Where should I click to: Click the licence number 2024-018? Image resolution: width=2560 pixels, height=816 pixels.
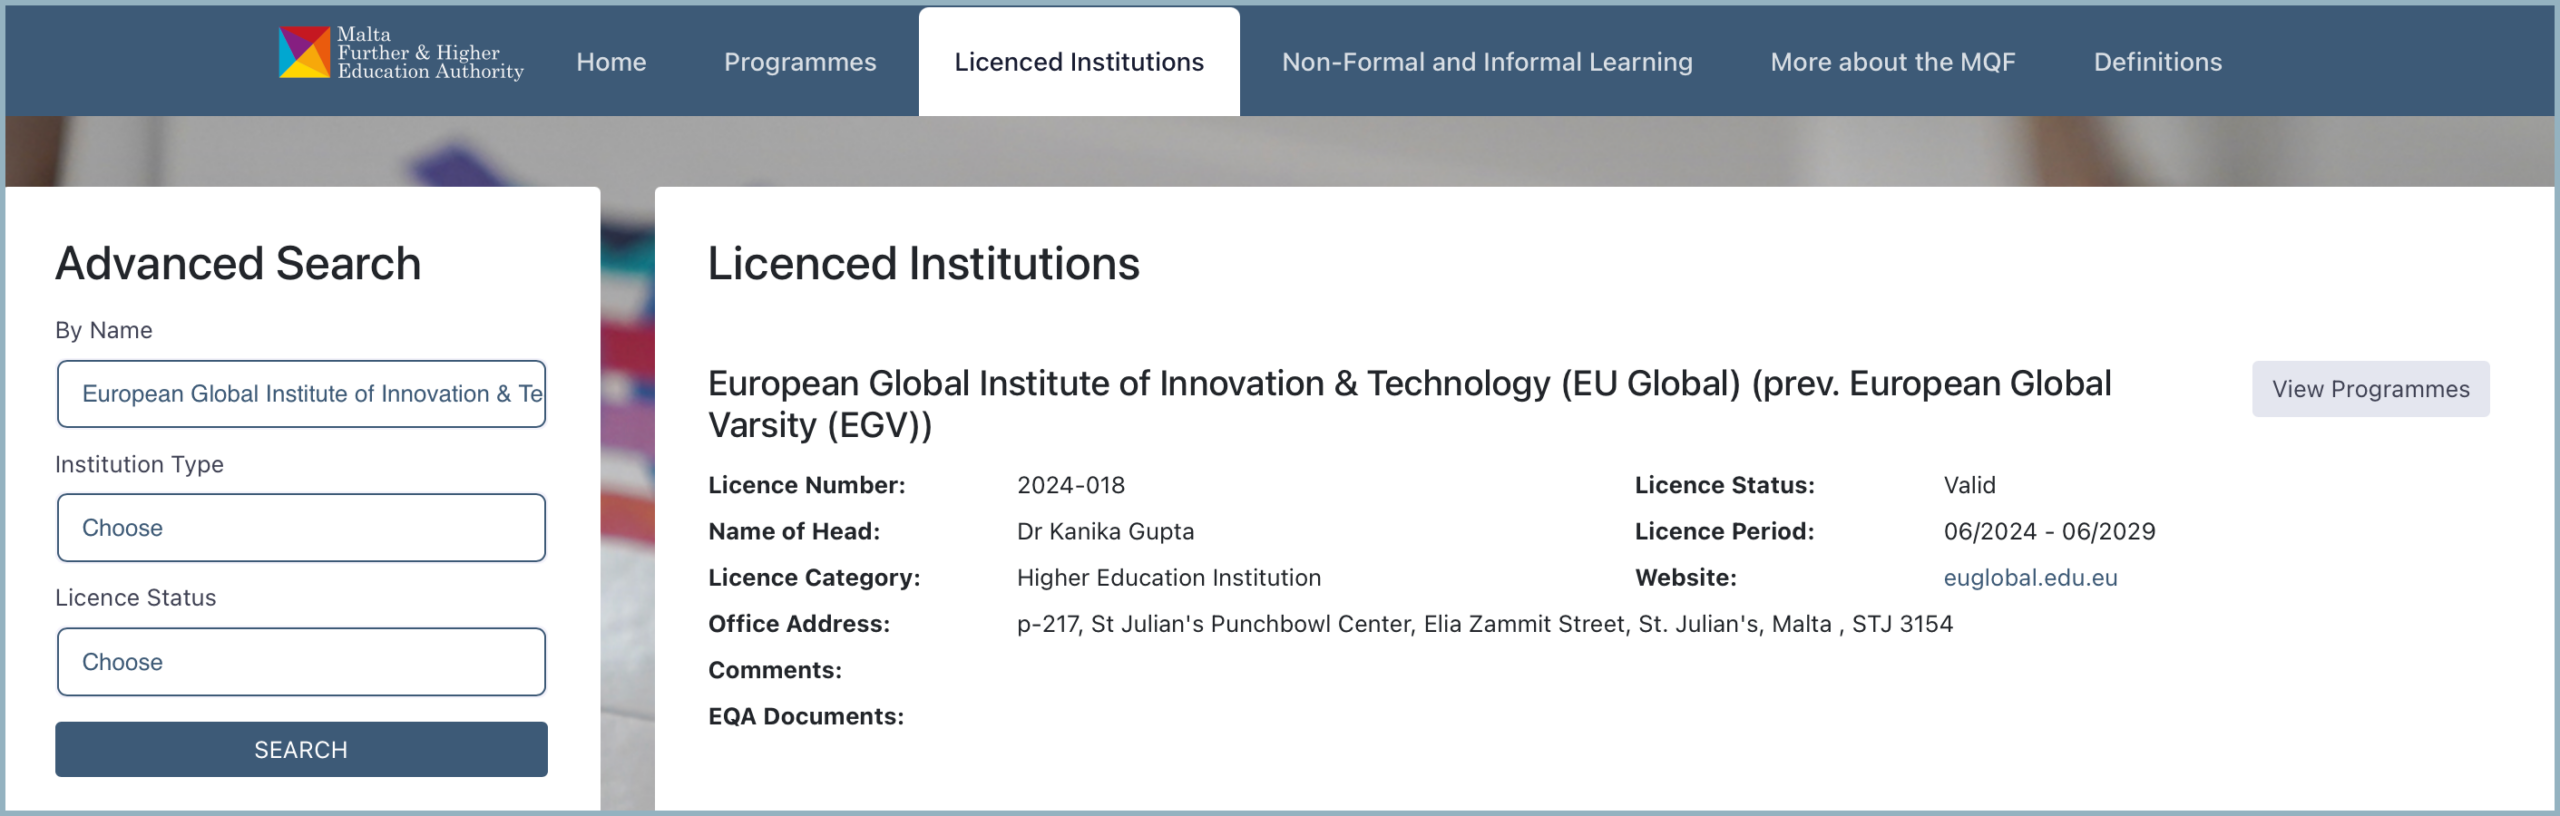tap(1070, 485)
